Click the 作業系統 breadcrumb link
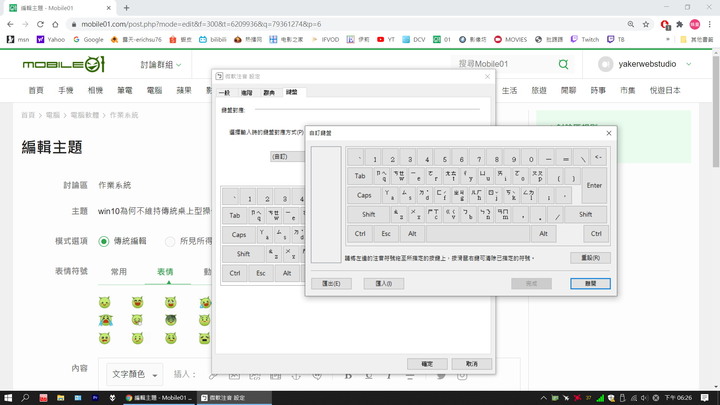 pos(124,115)
